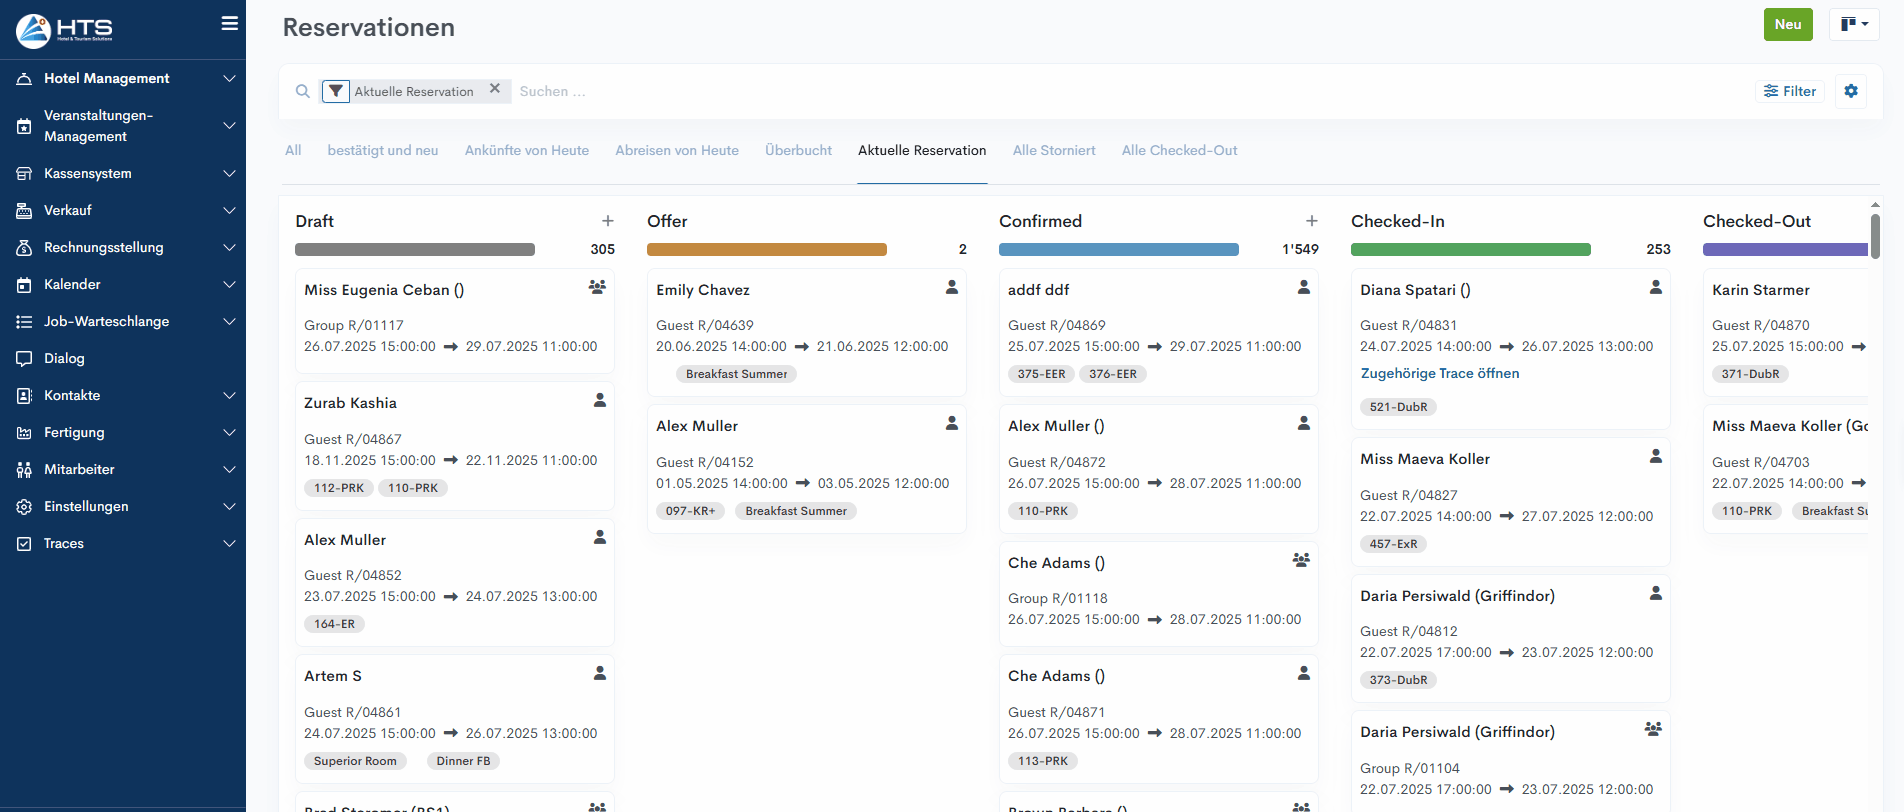The width and height of the screenshot is (1904, 812).
Task: Select the Alle Storniert tab
Action: [1053, 151]
